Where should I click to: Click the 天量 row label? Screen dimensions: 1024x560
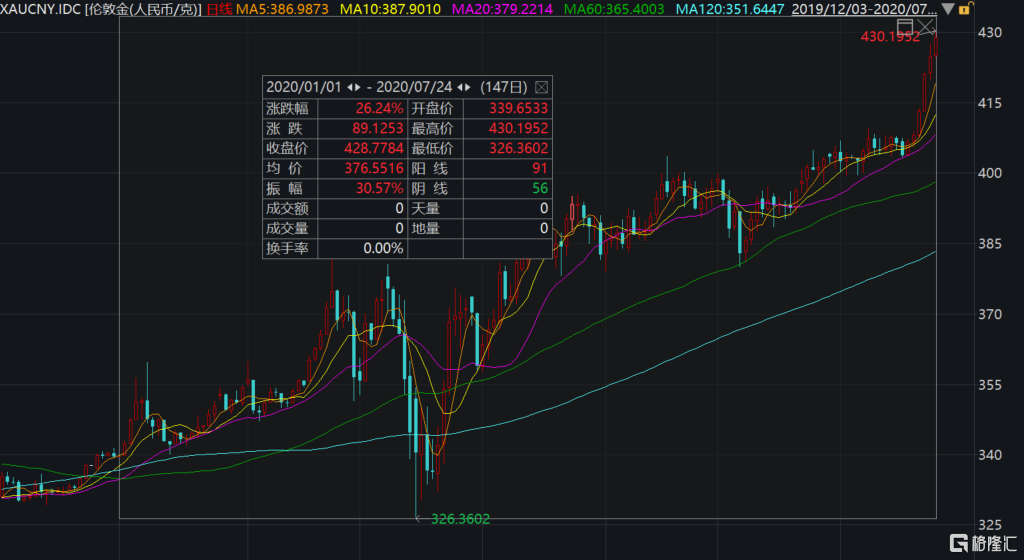tap(426, 209)
